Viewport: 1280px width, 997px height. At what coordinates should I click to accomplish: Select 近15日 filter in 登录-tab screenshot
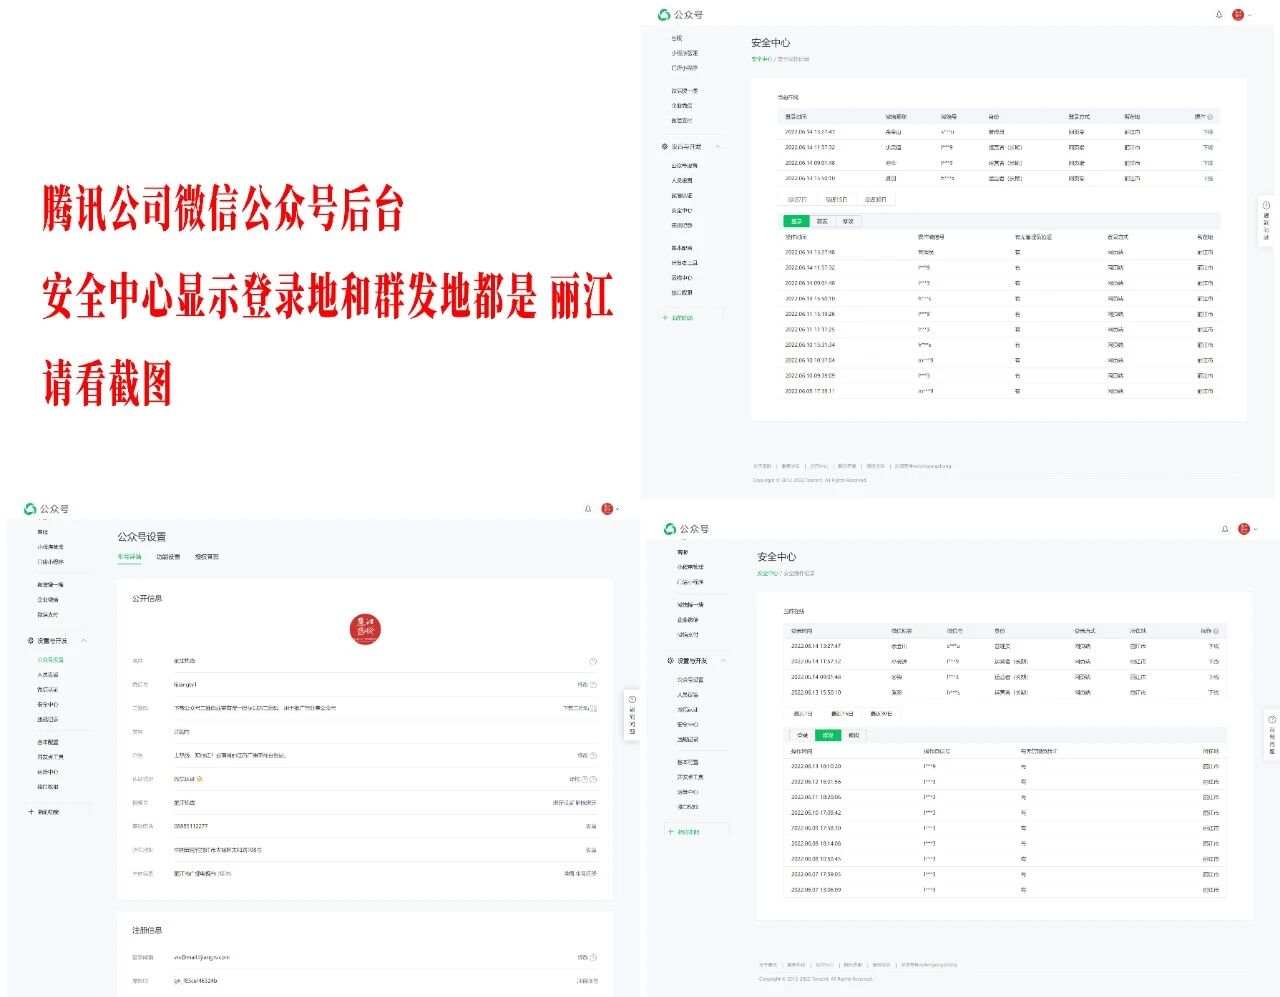pos(837,199)
